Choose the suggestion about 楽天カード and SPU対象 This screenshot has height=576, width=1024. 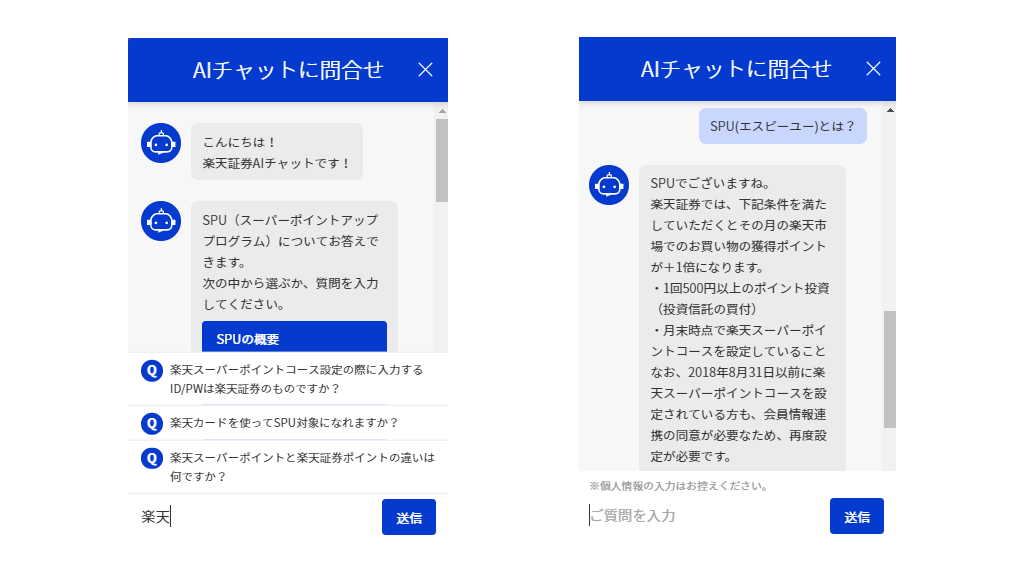point(288,423)
